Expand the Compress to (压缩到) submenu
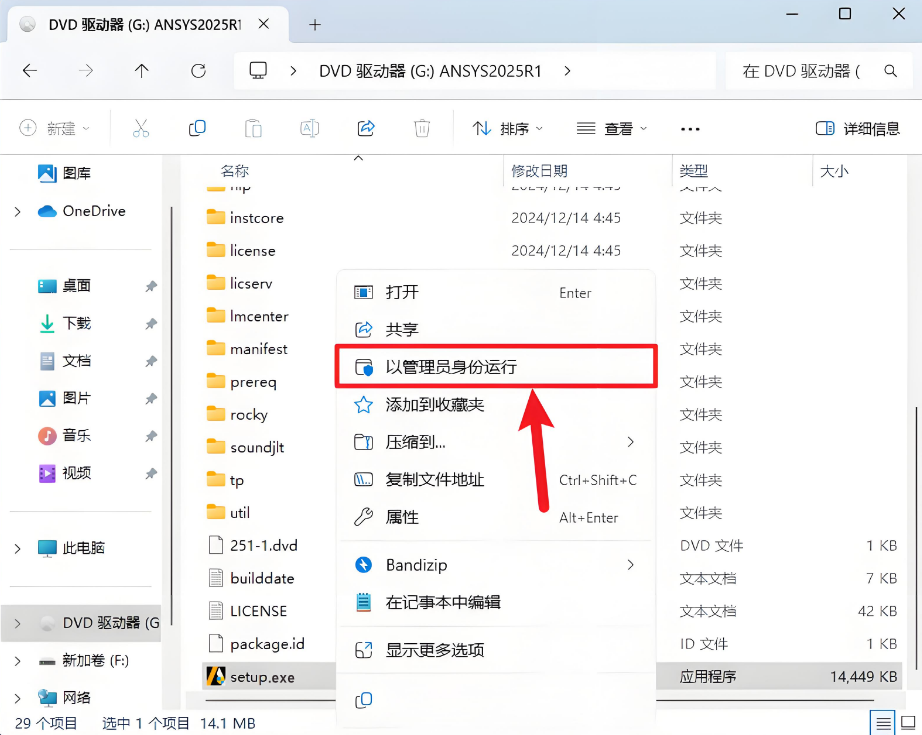Viewport: 922px width, 735px height. tap(630, 442)
